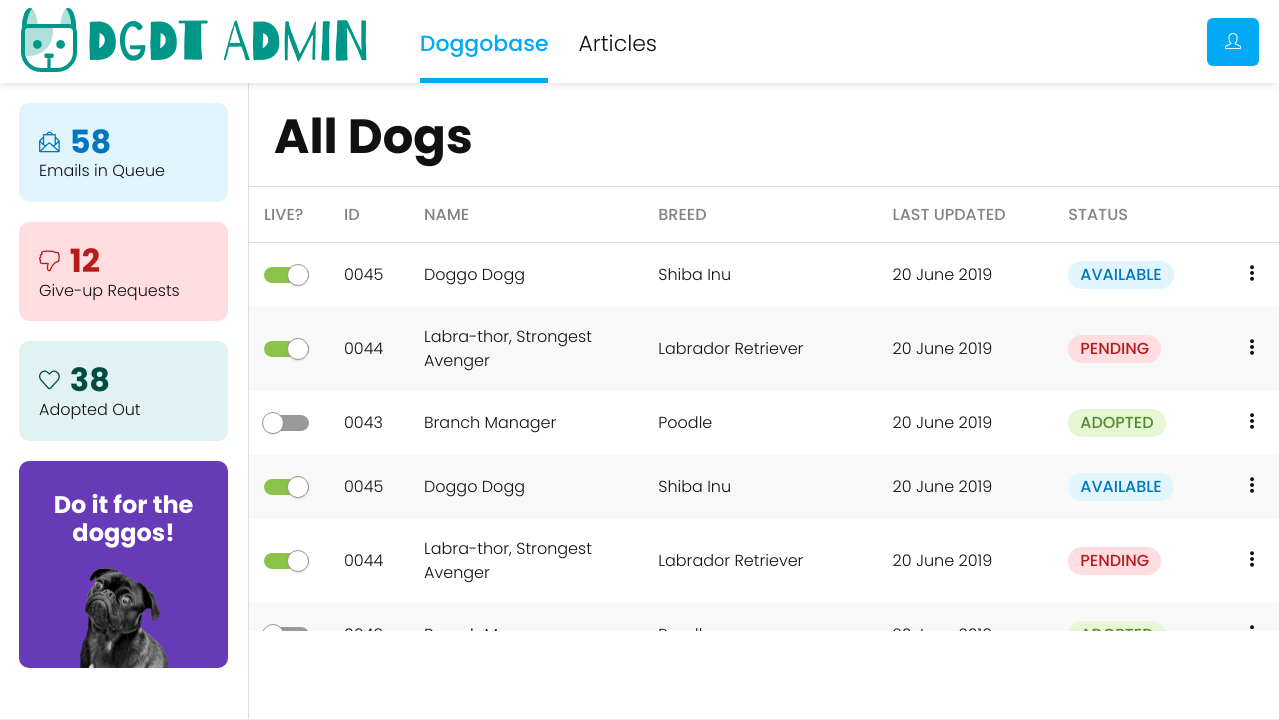Click three-dot icon on second Labra-thor row
The width and height of the screenshot is (1279, 720).
click(x=1251, y=559)
